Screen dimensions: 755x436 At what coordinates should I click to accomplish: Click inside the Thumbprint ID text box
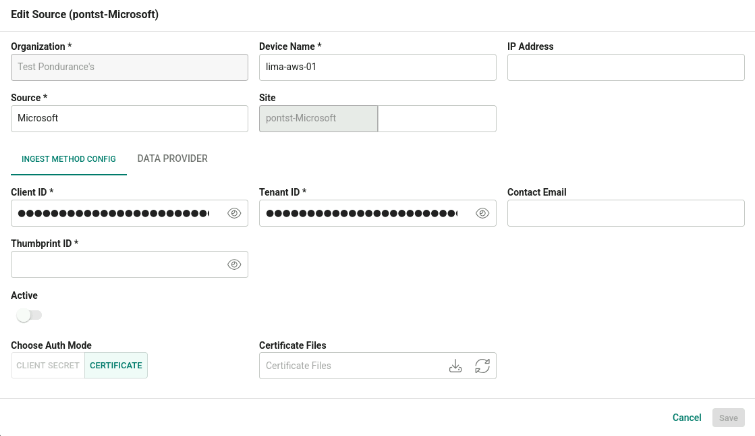(x=118, y=264)
